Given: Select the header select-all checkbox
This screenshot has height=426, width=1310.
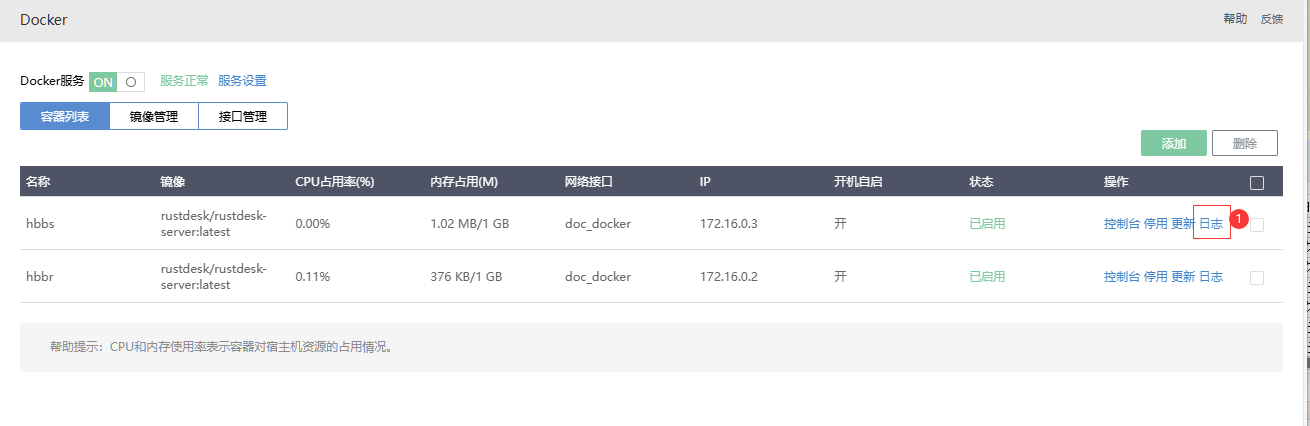Looking at the screenshot, I should click(1257, 183).
